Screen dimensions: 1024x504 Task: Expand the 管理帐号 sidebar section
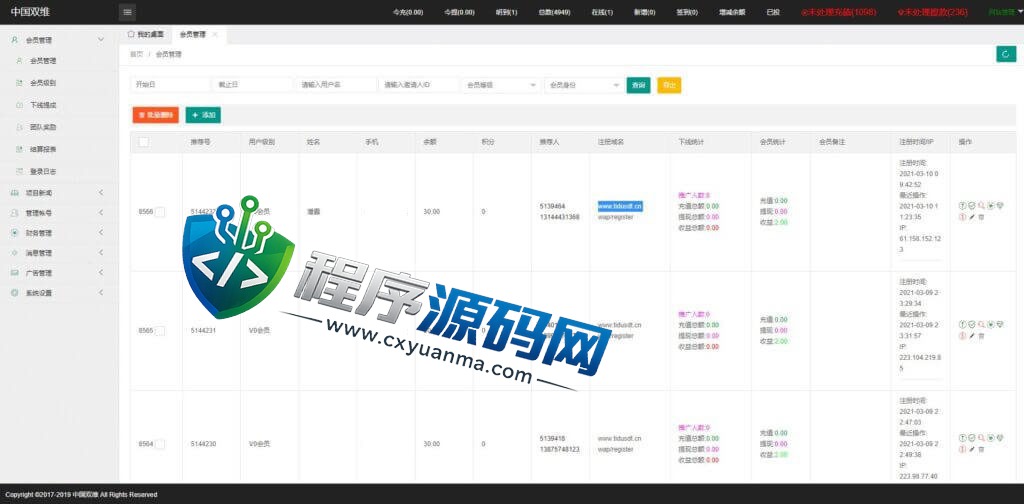(x=59, y=213)
